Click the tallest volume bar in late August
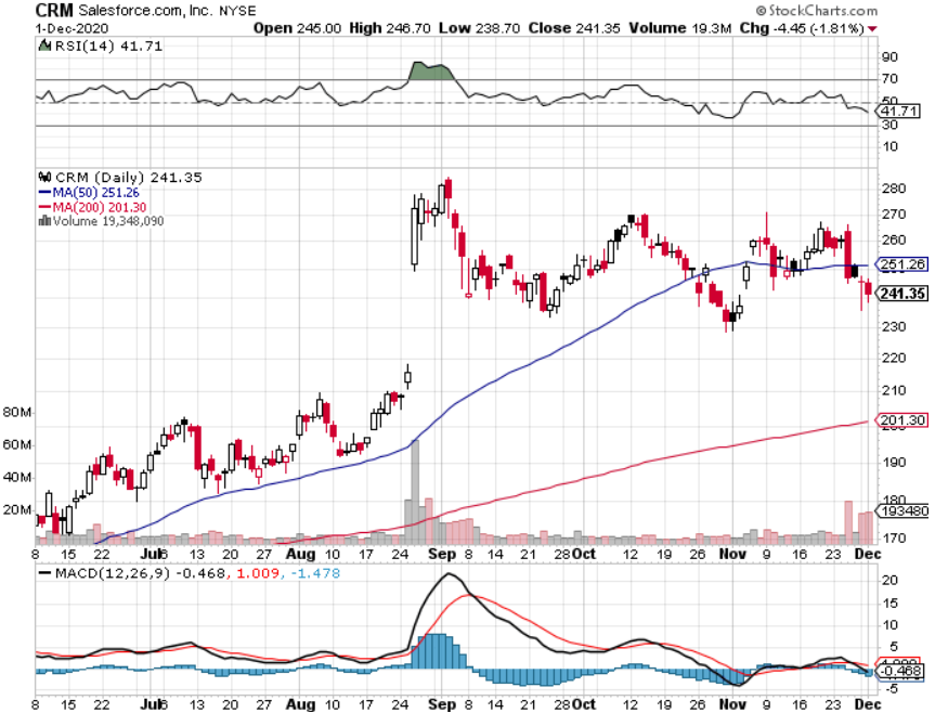Image resolution: width=934 pixels, height=712 pixels. click(x=415, y=490)
